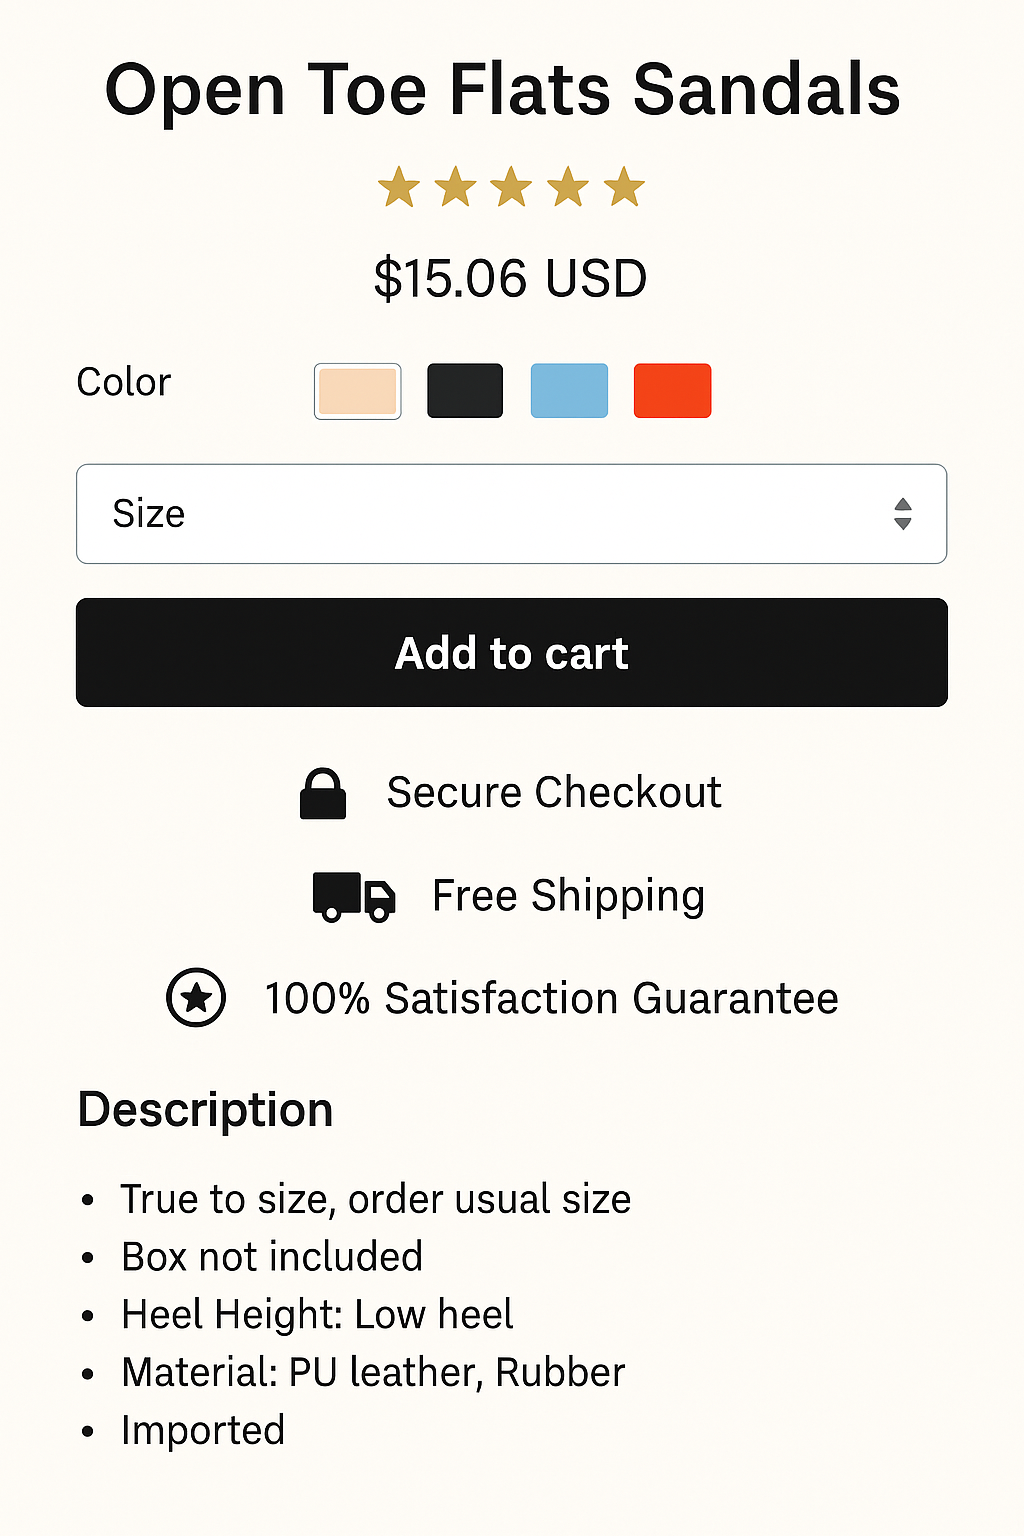Viewport: 1024px width, 1536px height.
Task: Click the Secure Checkout text
Action: click(554, 793)
